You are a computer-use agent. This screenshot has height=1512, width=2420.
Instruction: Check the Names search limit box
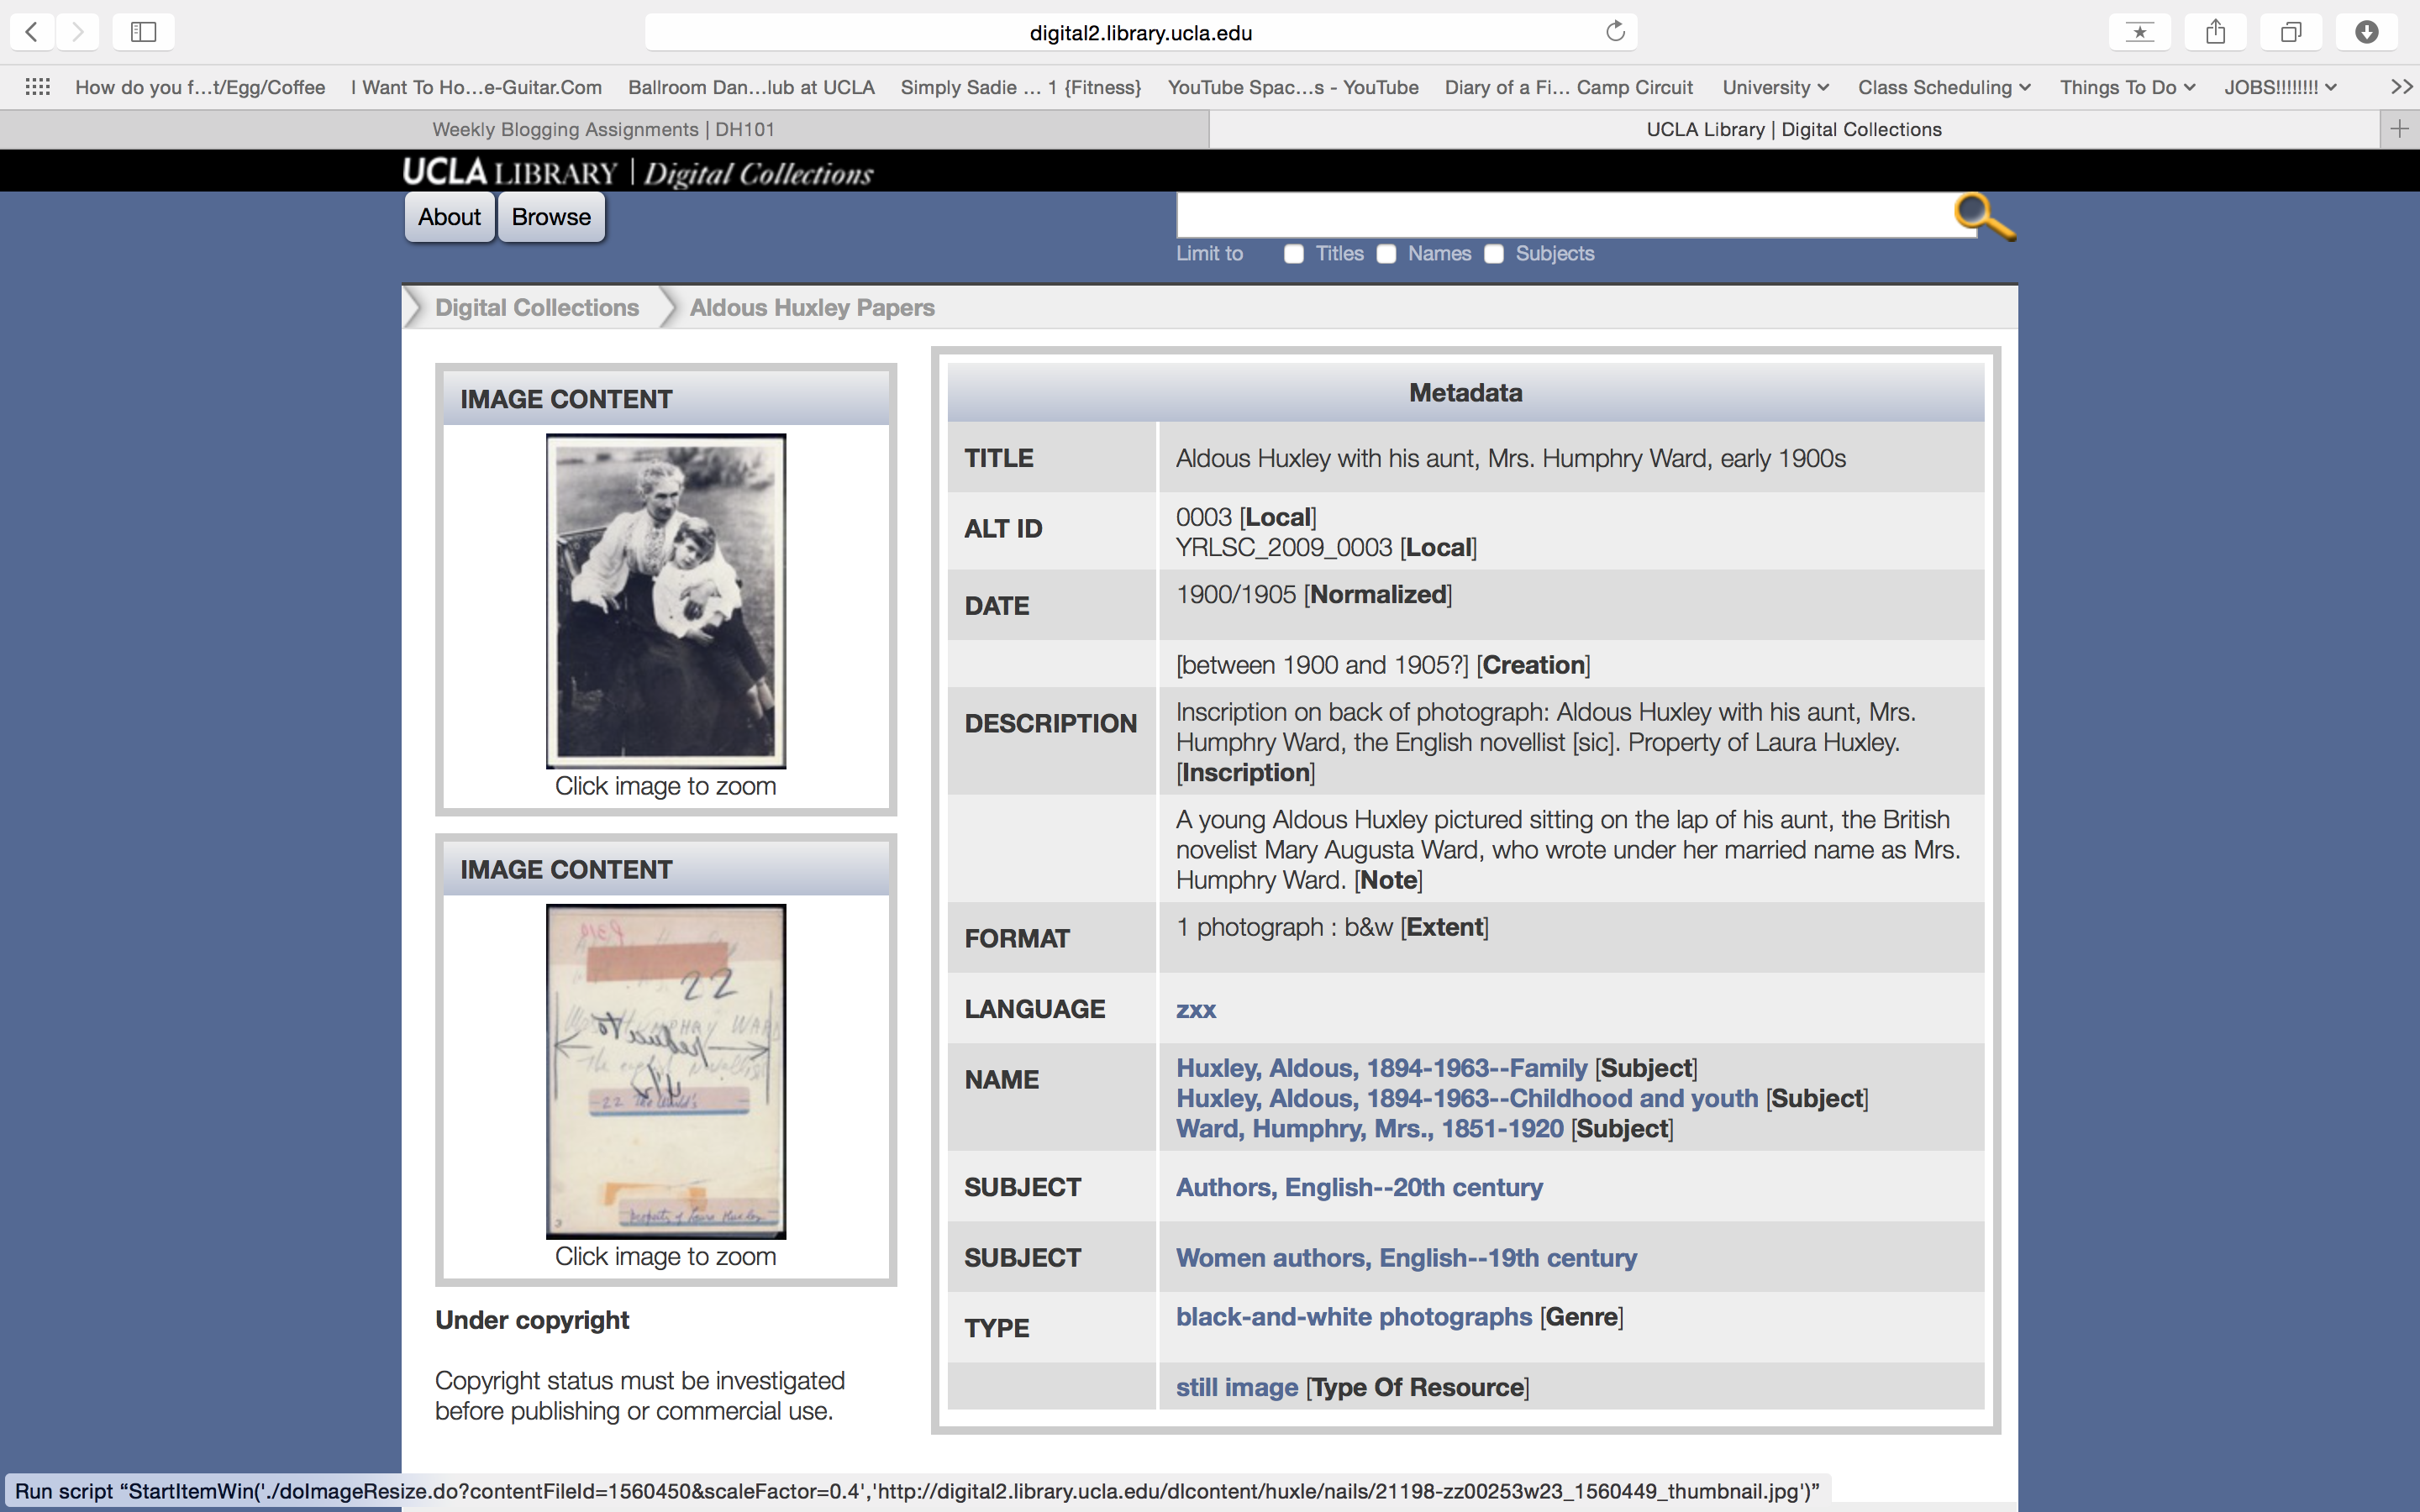pos(1386,254)
